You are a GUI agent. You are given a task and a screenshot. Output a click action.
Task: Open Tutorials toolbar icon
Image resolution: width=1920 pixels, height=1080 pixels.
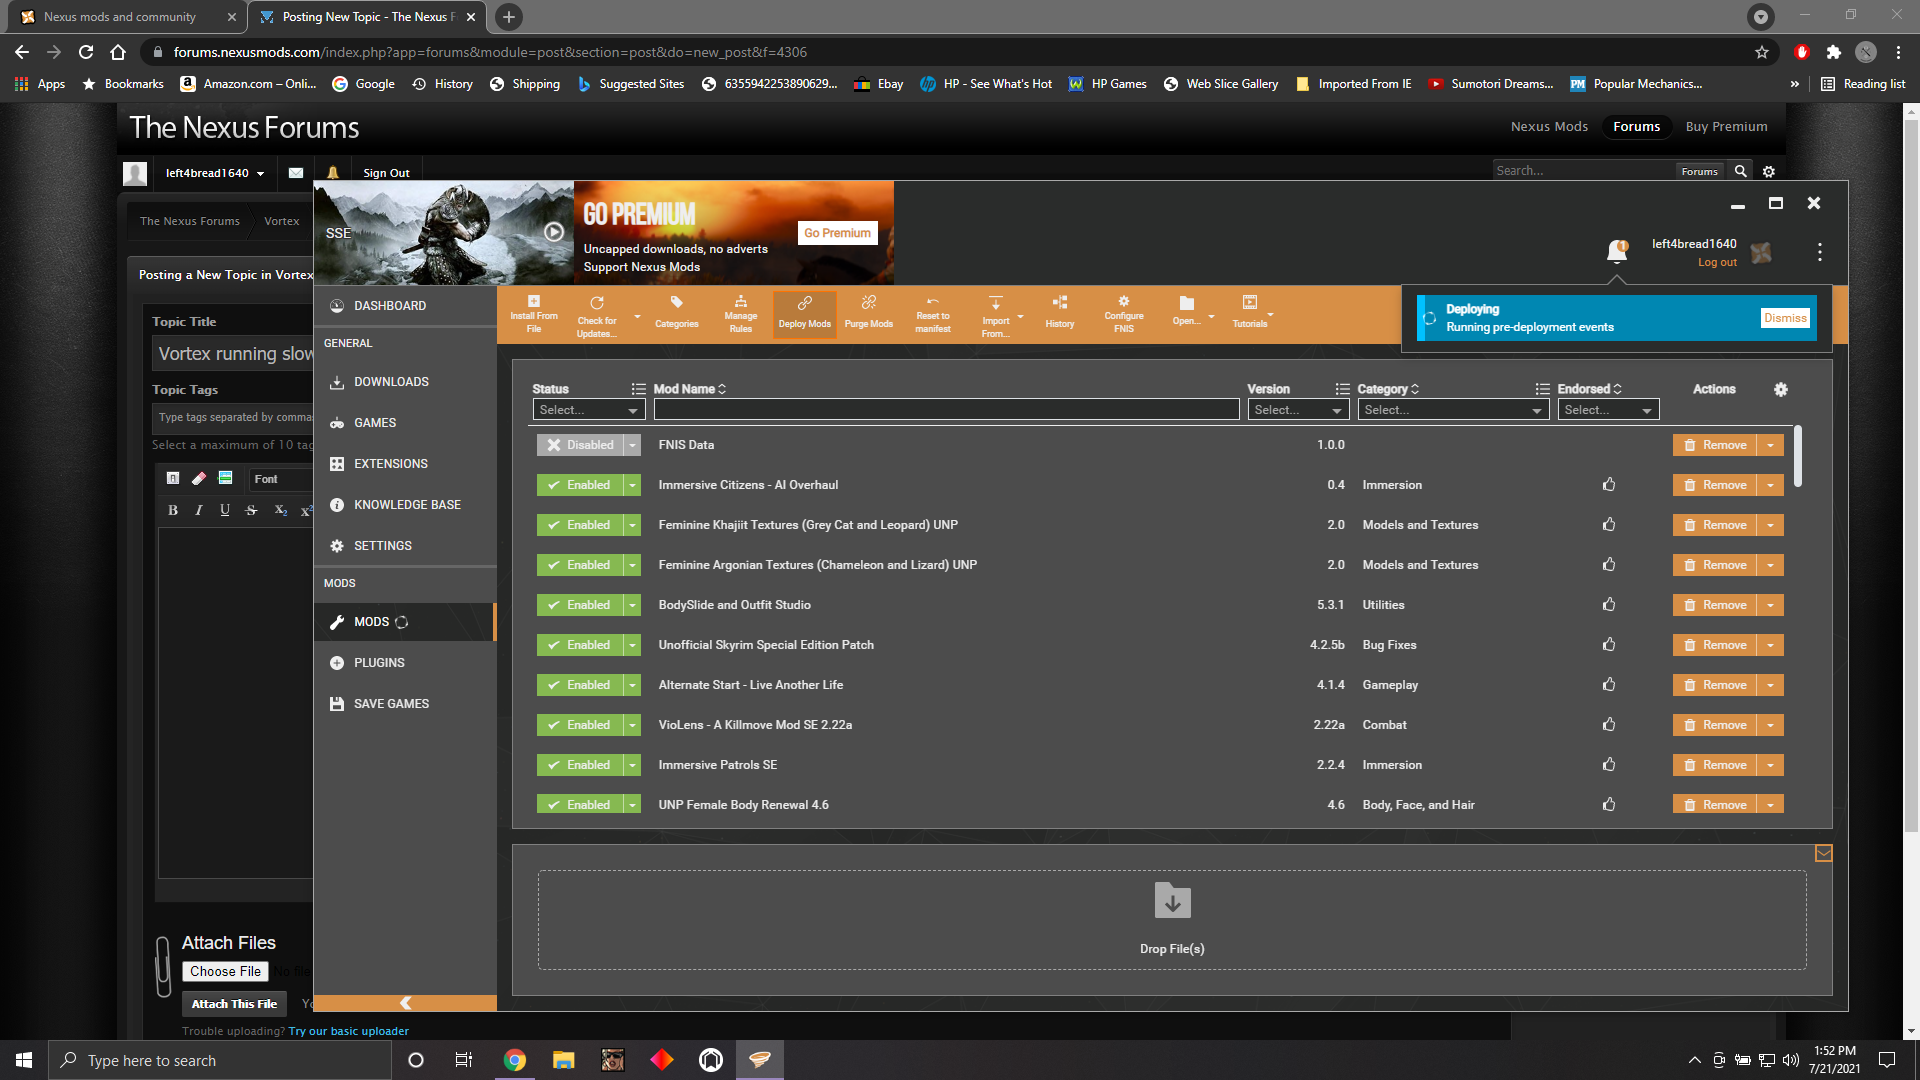[1250, 312]
